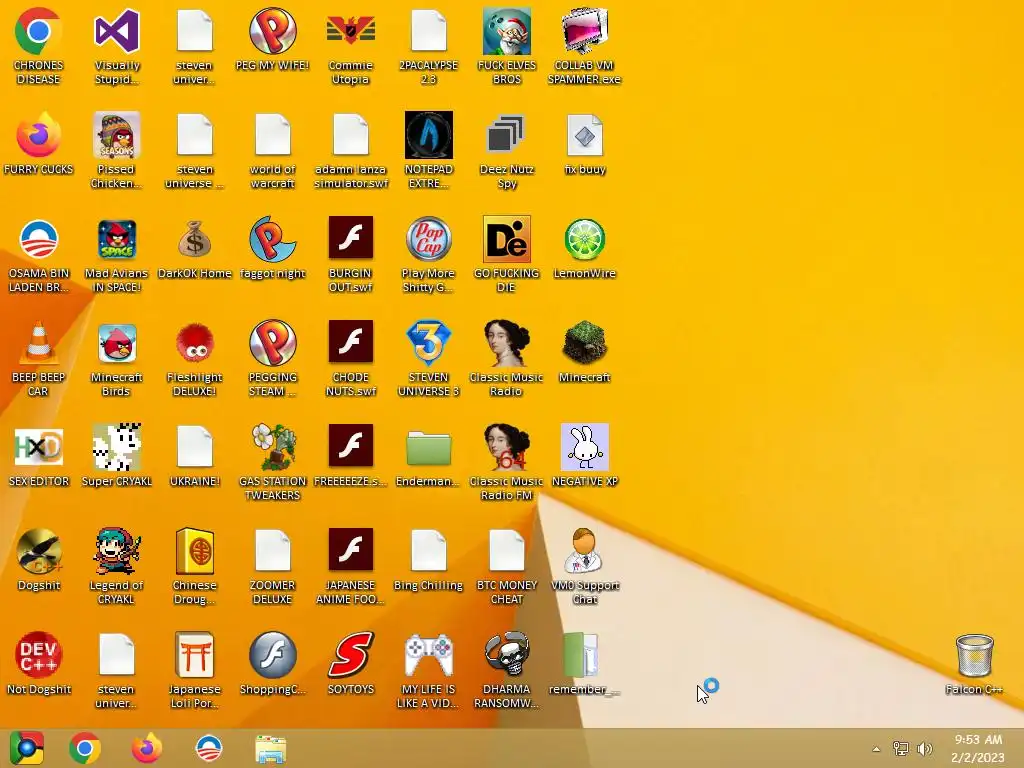Image resolution: width=1024 pixels, height=768 pixels.
Task: Open Classic Music Radio FM 64 icon
Action: click(x=506, y=447)
